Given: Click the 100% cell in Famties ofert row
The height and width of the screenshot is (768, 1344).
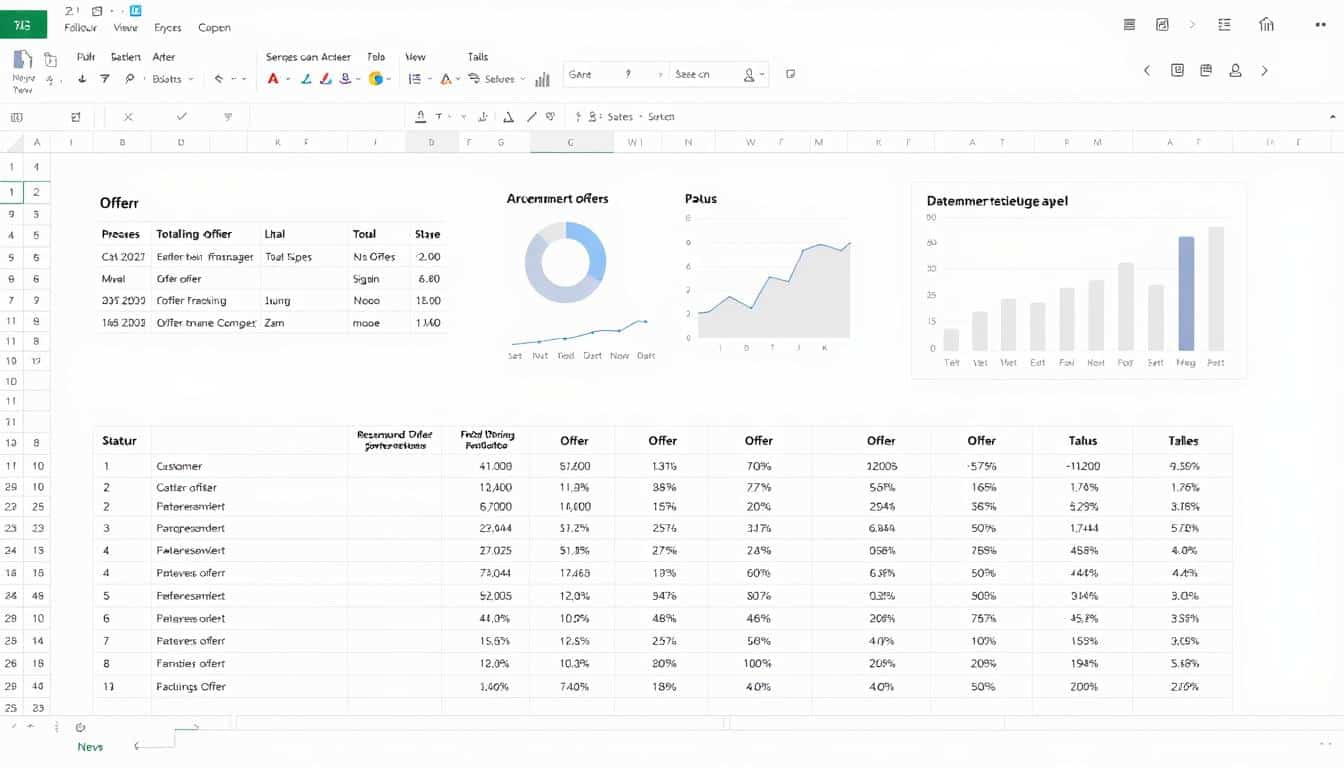Looking at the screenshot, I should [758, 663].
